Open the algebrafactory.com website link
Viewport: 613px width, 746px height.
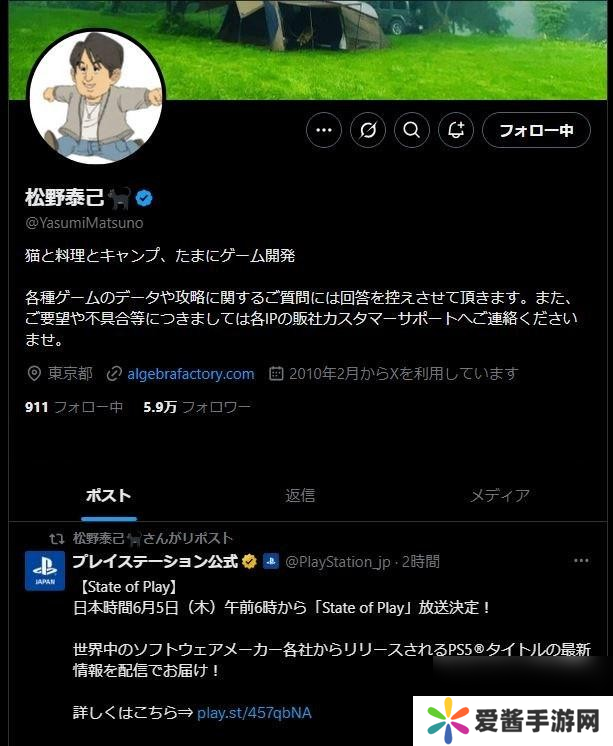pyautogui.click(x=190, y=374)
